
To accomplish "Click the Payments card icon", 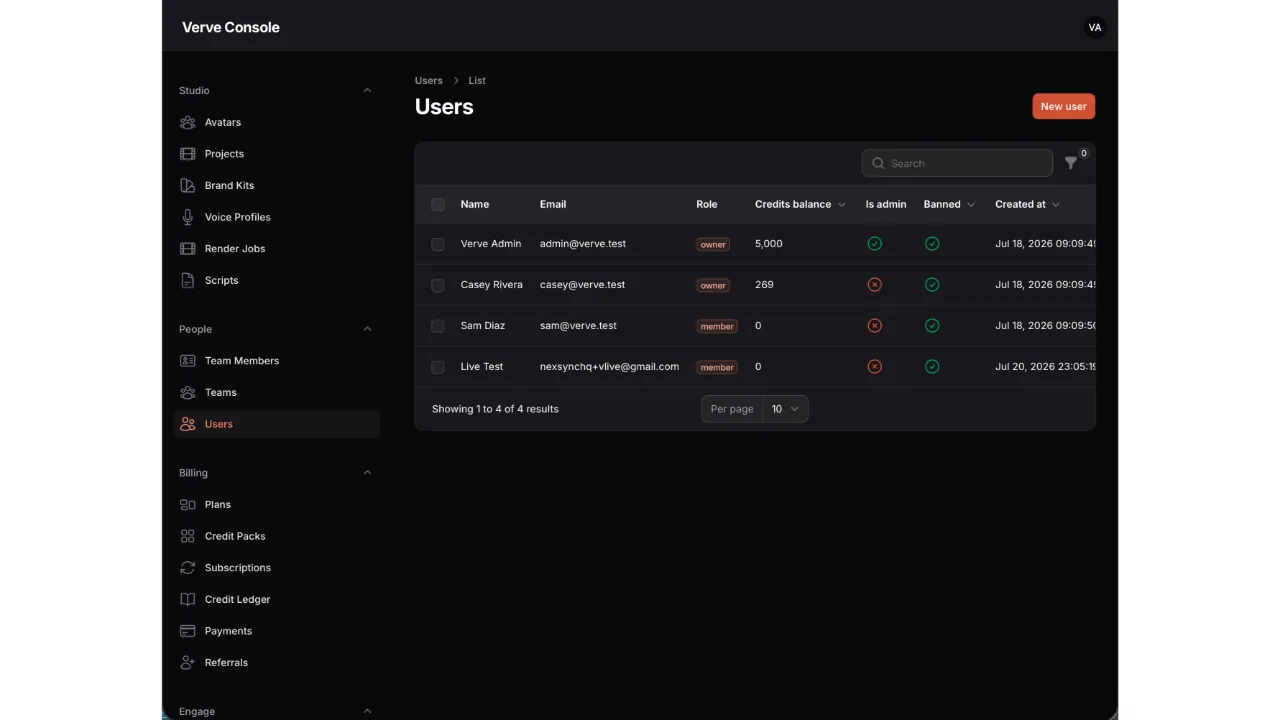I will pos(187,631).
